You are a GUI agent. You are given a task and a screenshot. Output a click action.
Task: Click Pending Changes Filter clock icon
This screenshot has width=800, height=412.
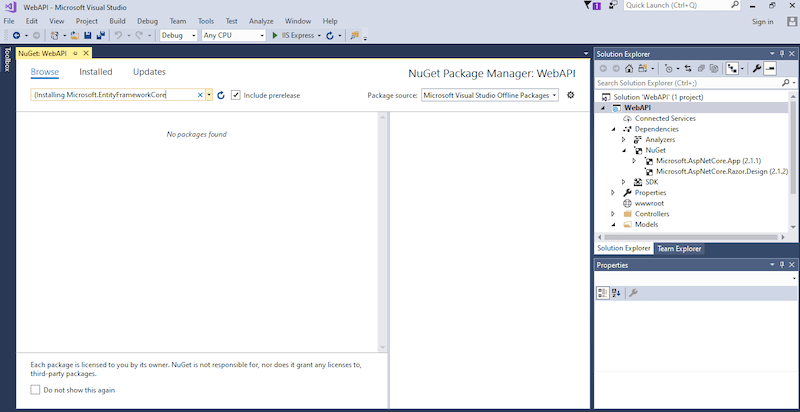click(x=669, y=68)
